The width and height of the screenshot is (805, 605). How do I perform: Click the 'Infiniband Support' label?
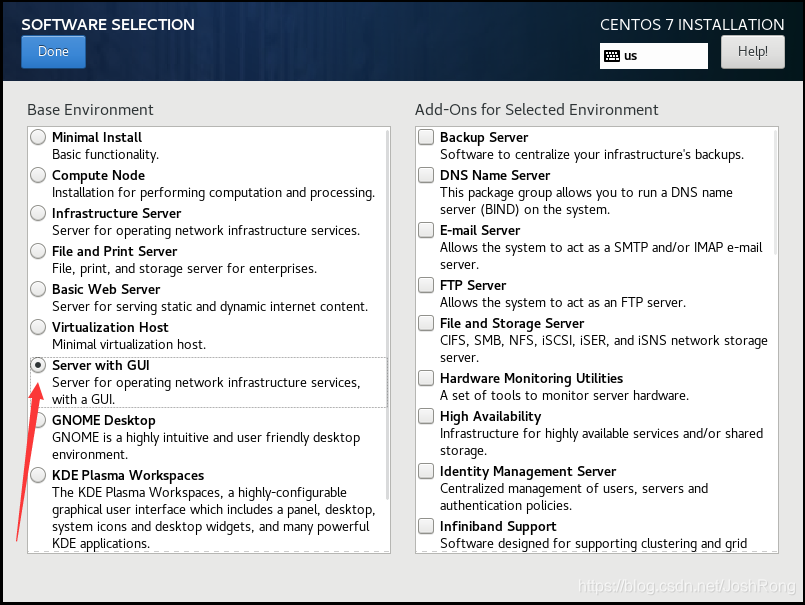click(x=498, y=526)
